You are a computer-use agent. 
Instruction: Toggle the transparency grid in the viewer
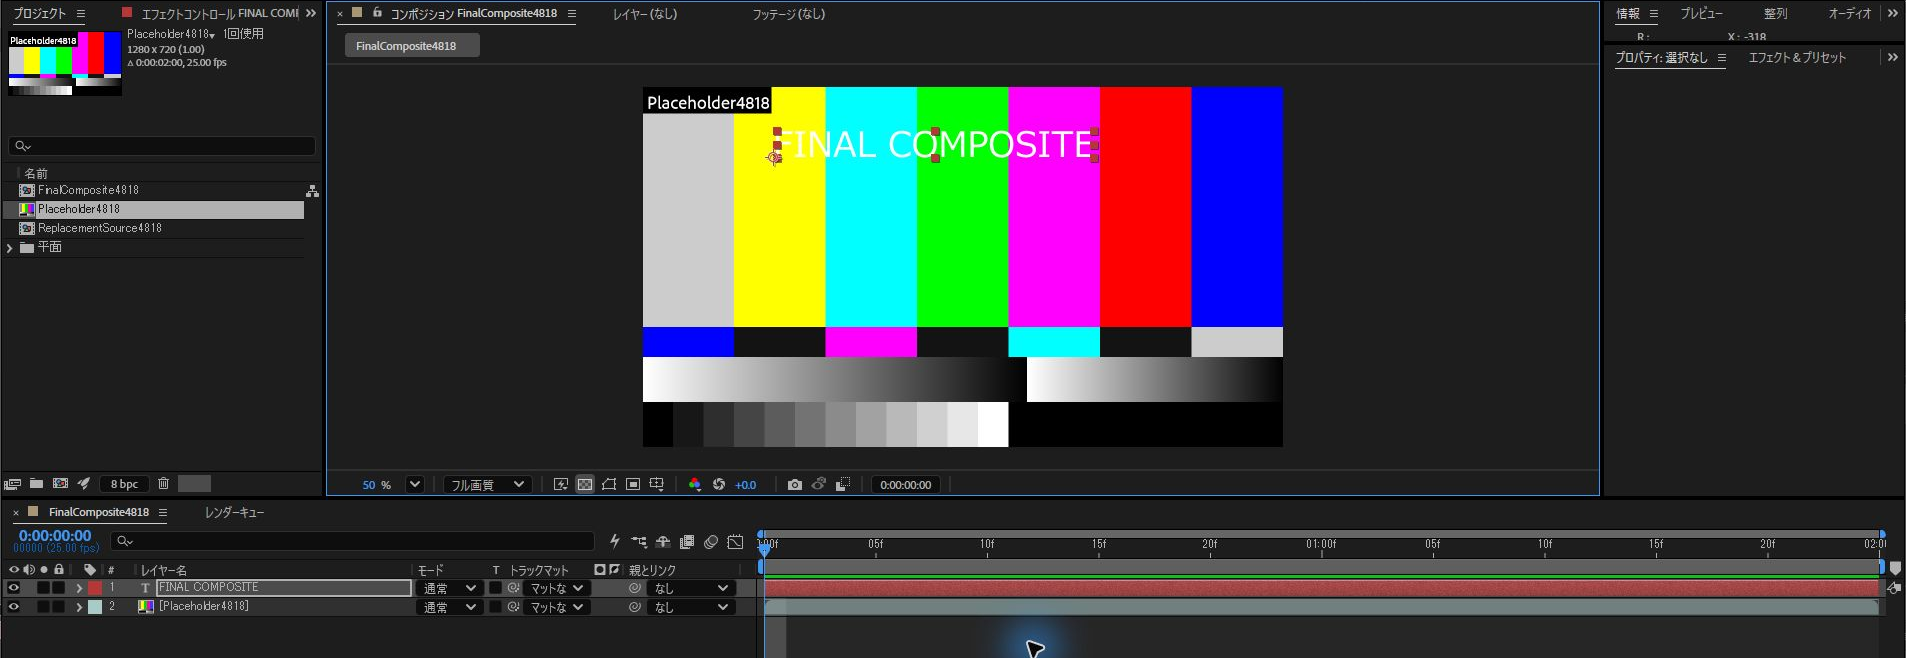tap(585, 485)
